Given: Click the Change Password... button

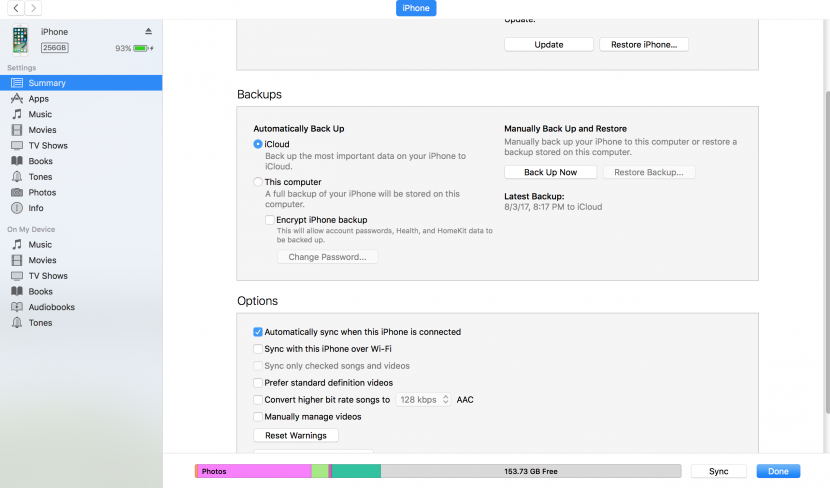Looking at the screenshot, I should pyautogui.click(x=327, y=257).
